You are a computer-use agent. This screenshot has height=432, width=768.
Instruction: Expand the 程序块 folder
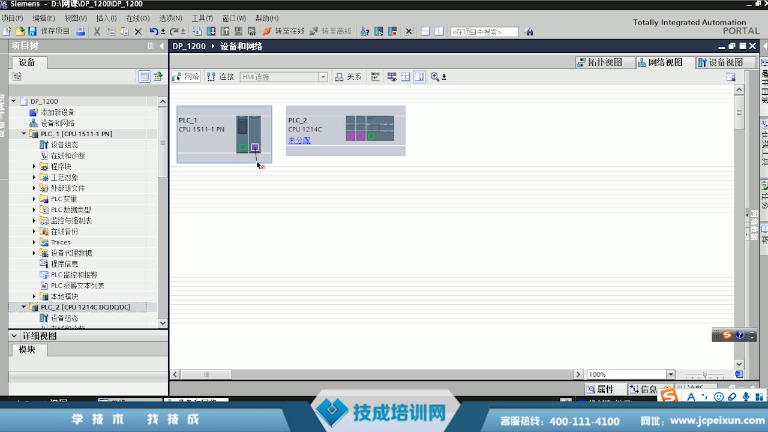(34, 167)
